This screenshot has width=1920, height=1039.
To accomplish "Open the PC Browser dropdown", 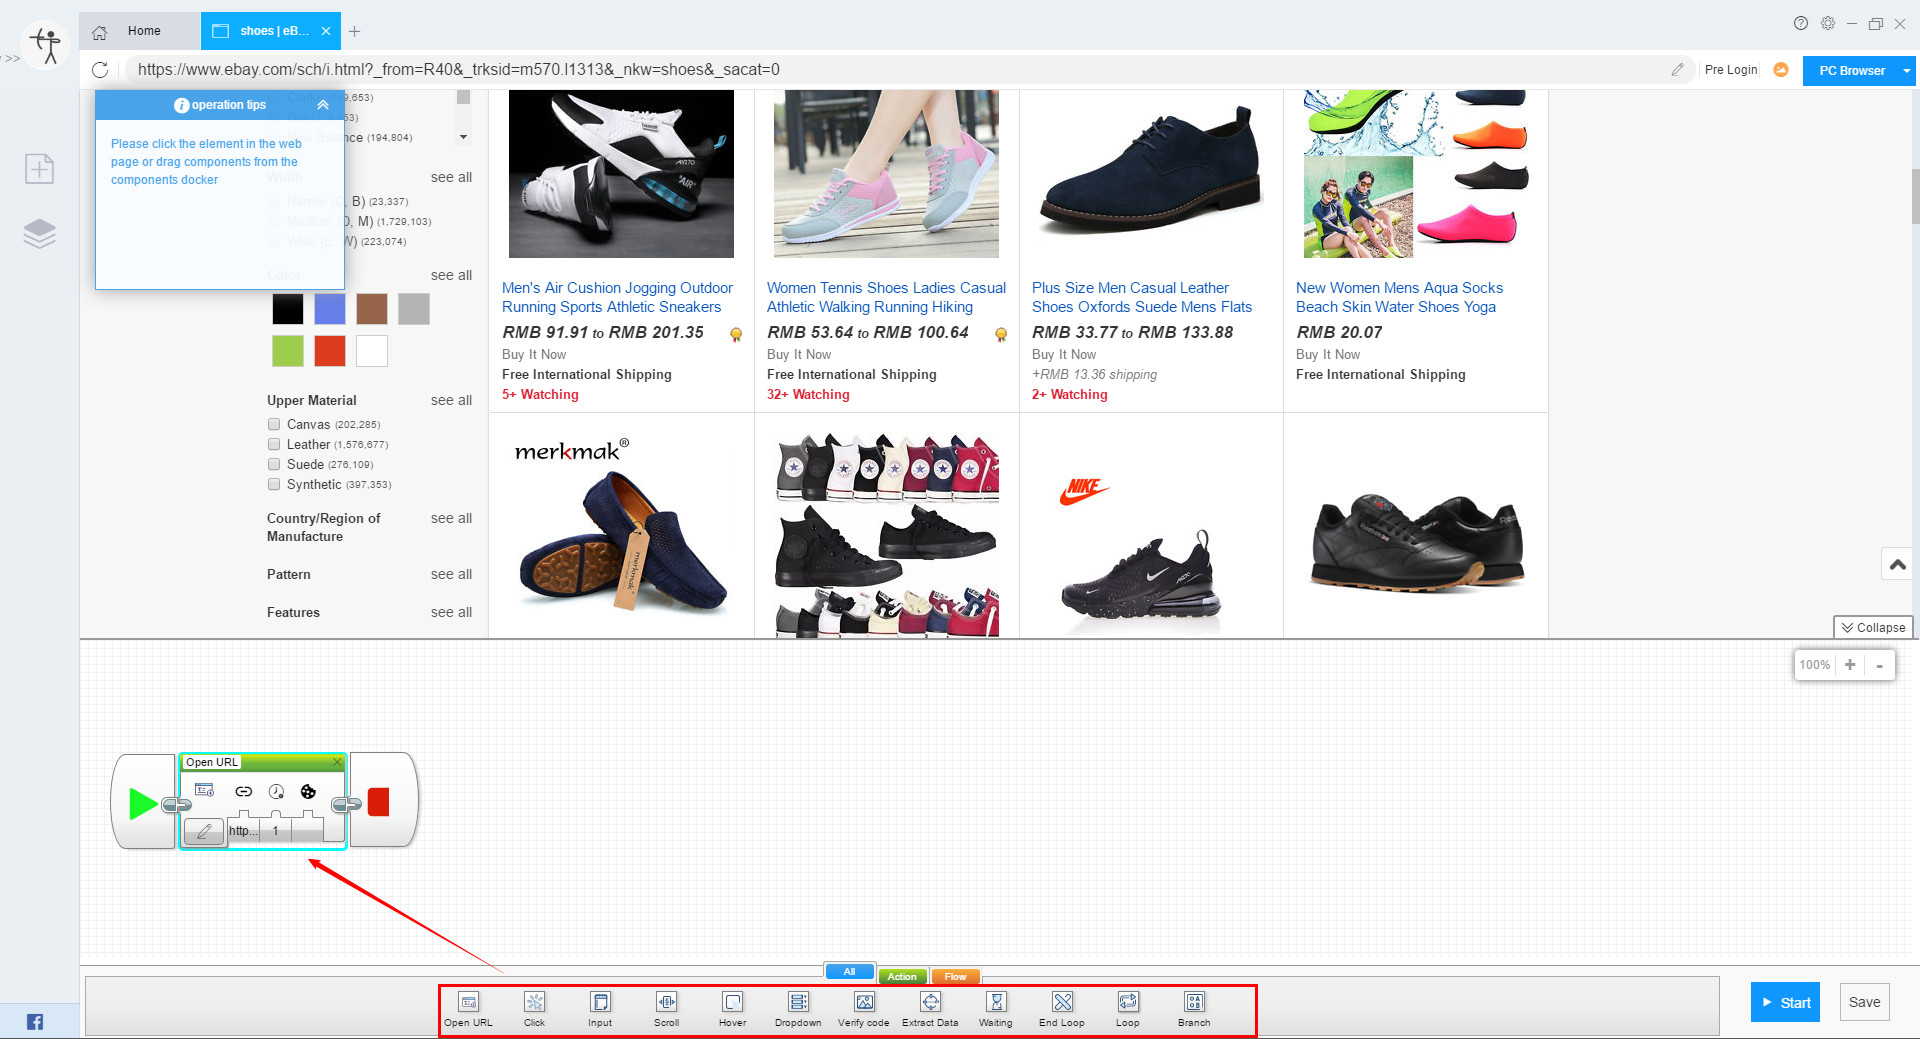I will (1906, 71).
